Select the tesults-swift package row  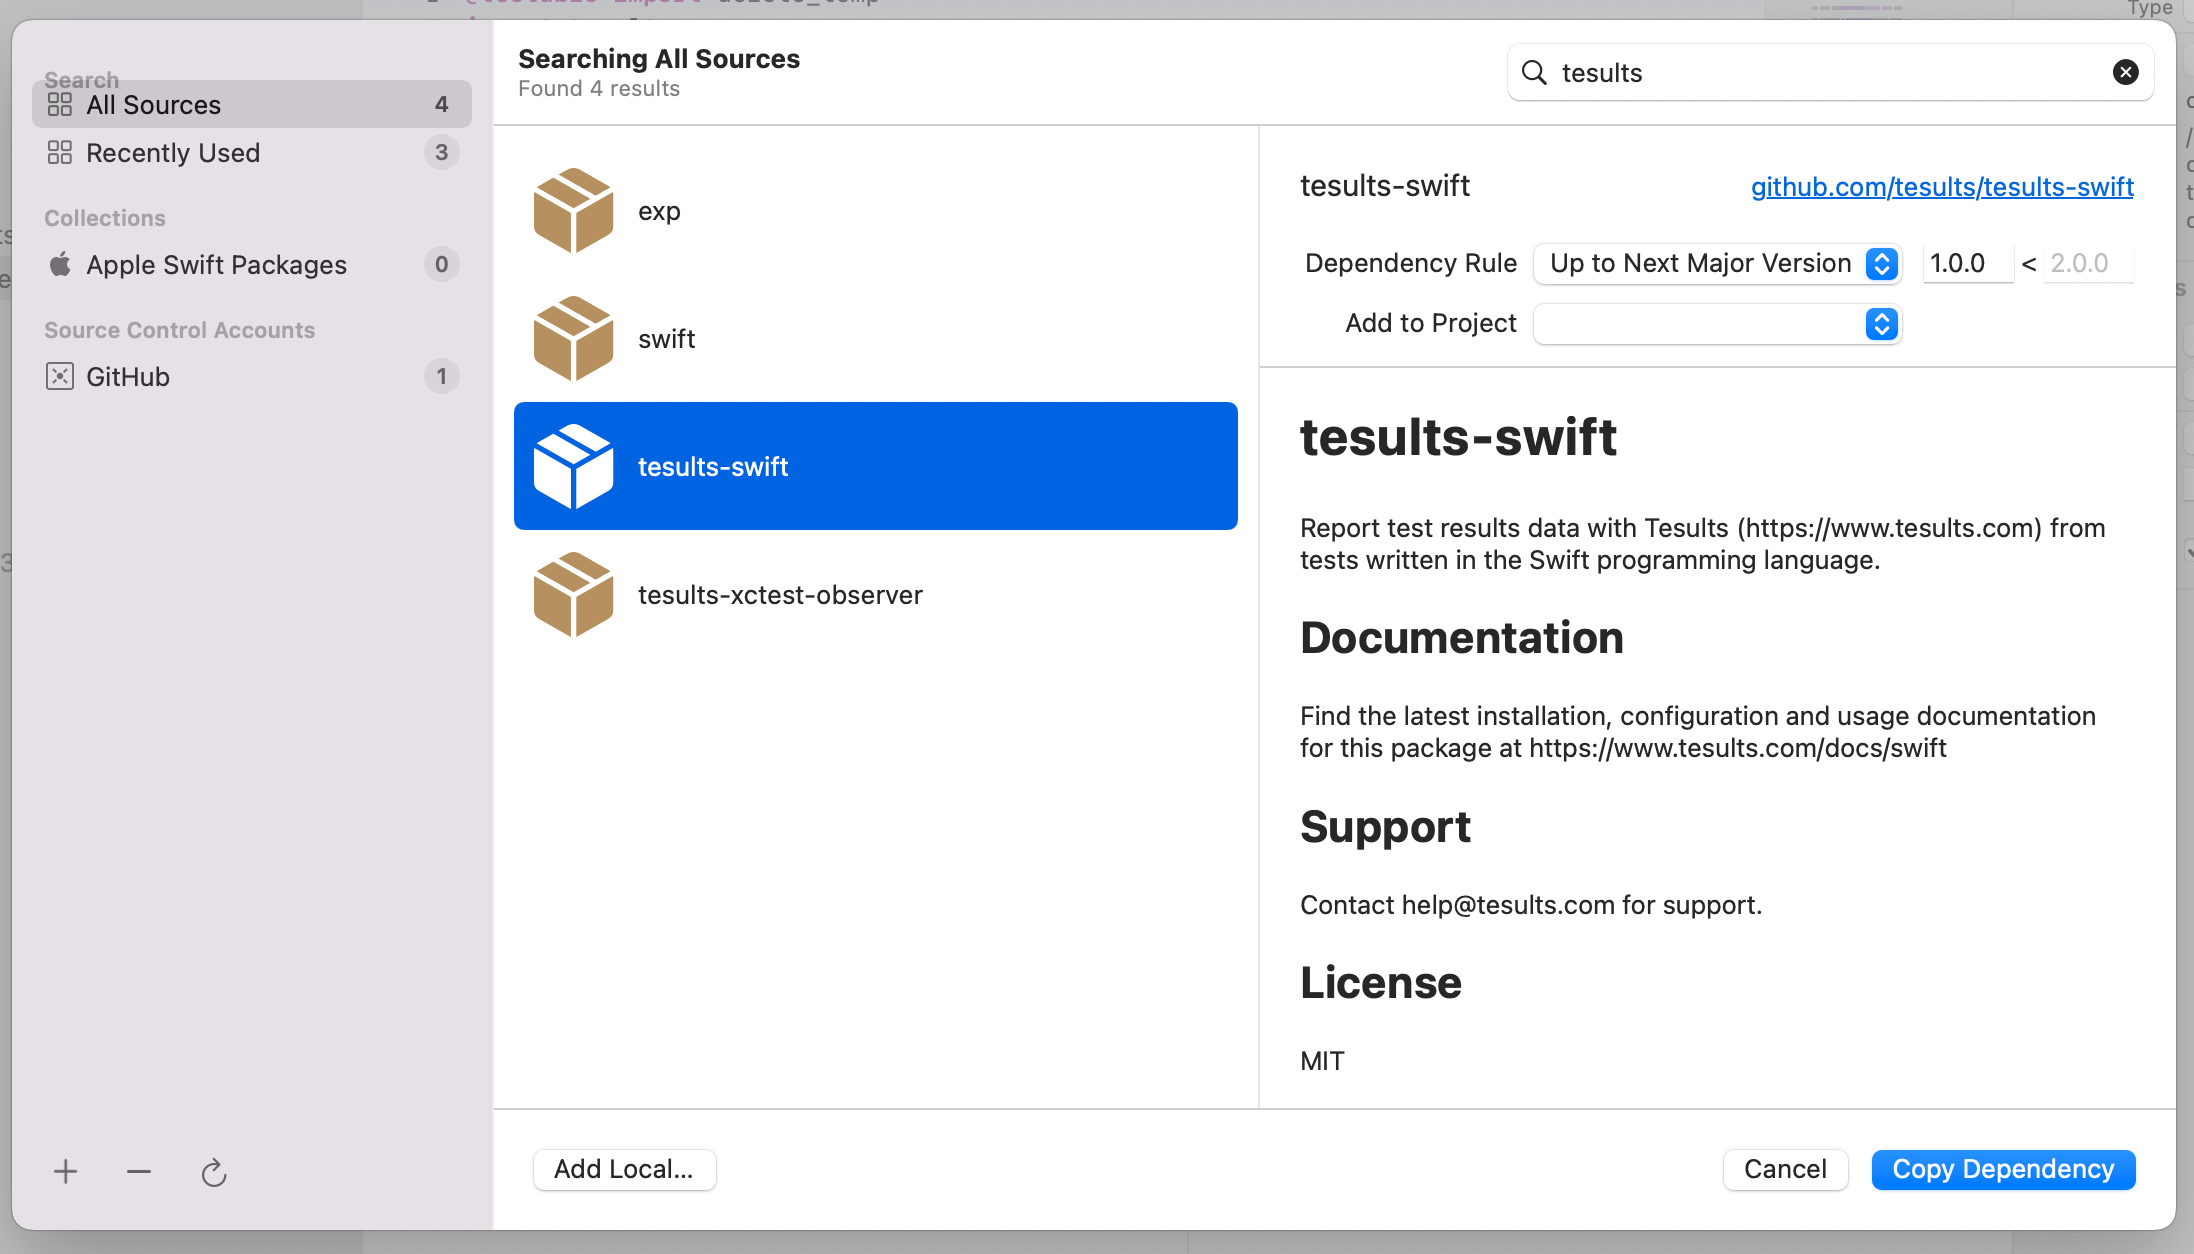click(876, 466)
